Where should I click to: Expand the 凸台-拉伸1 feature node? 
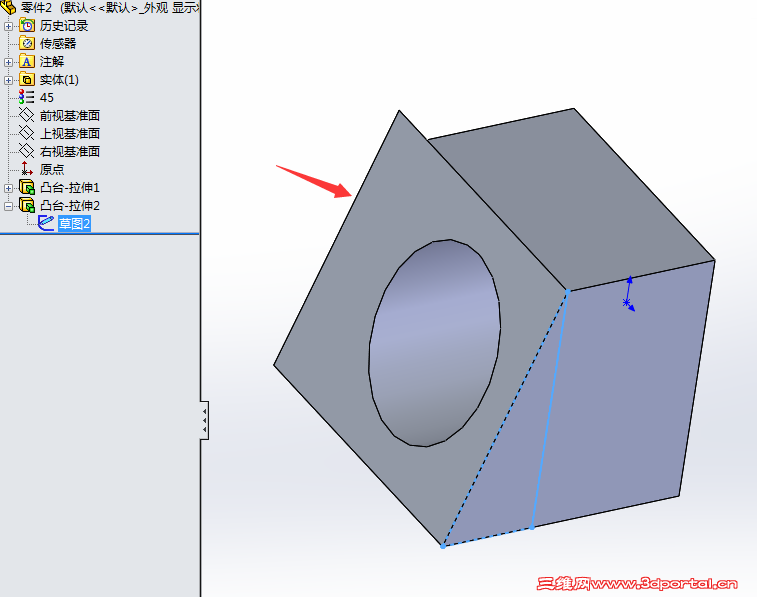(x=8, y=188)
